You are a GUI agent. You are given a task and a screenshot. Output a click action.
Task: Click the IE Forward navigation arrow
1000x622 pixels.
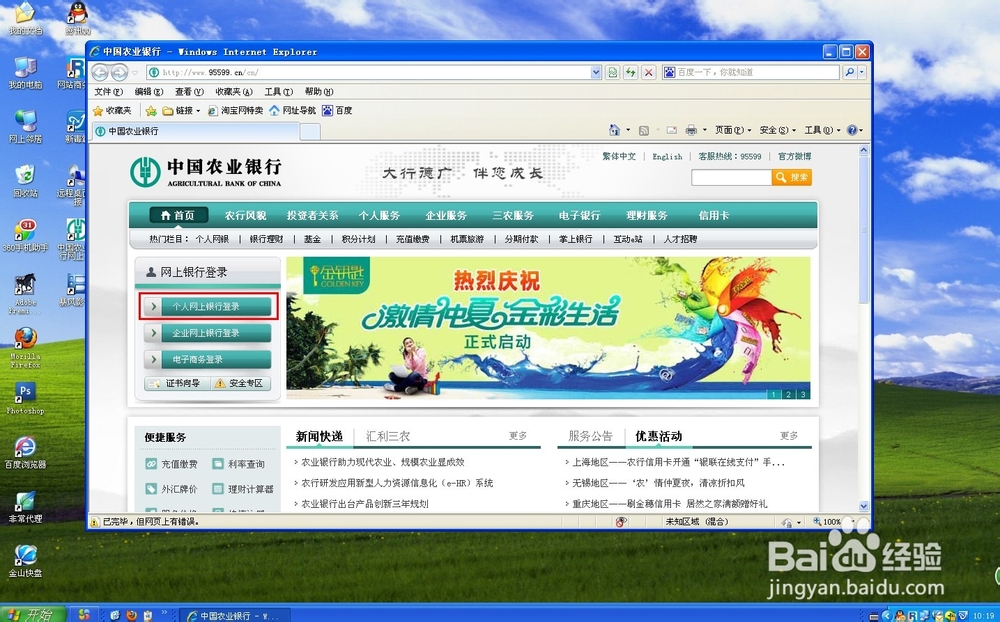(119, 72)
